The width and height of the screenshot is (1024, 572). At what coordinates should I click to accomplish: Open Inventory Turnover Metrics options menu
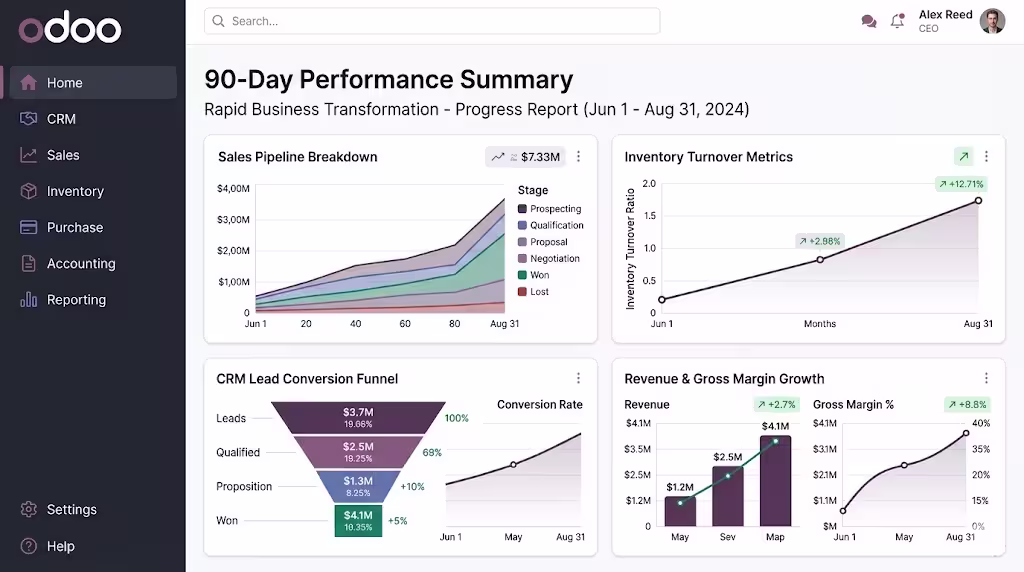[x=986, y=156]
